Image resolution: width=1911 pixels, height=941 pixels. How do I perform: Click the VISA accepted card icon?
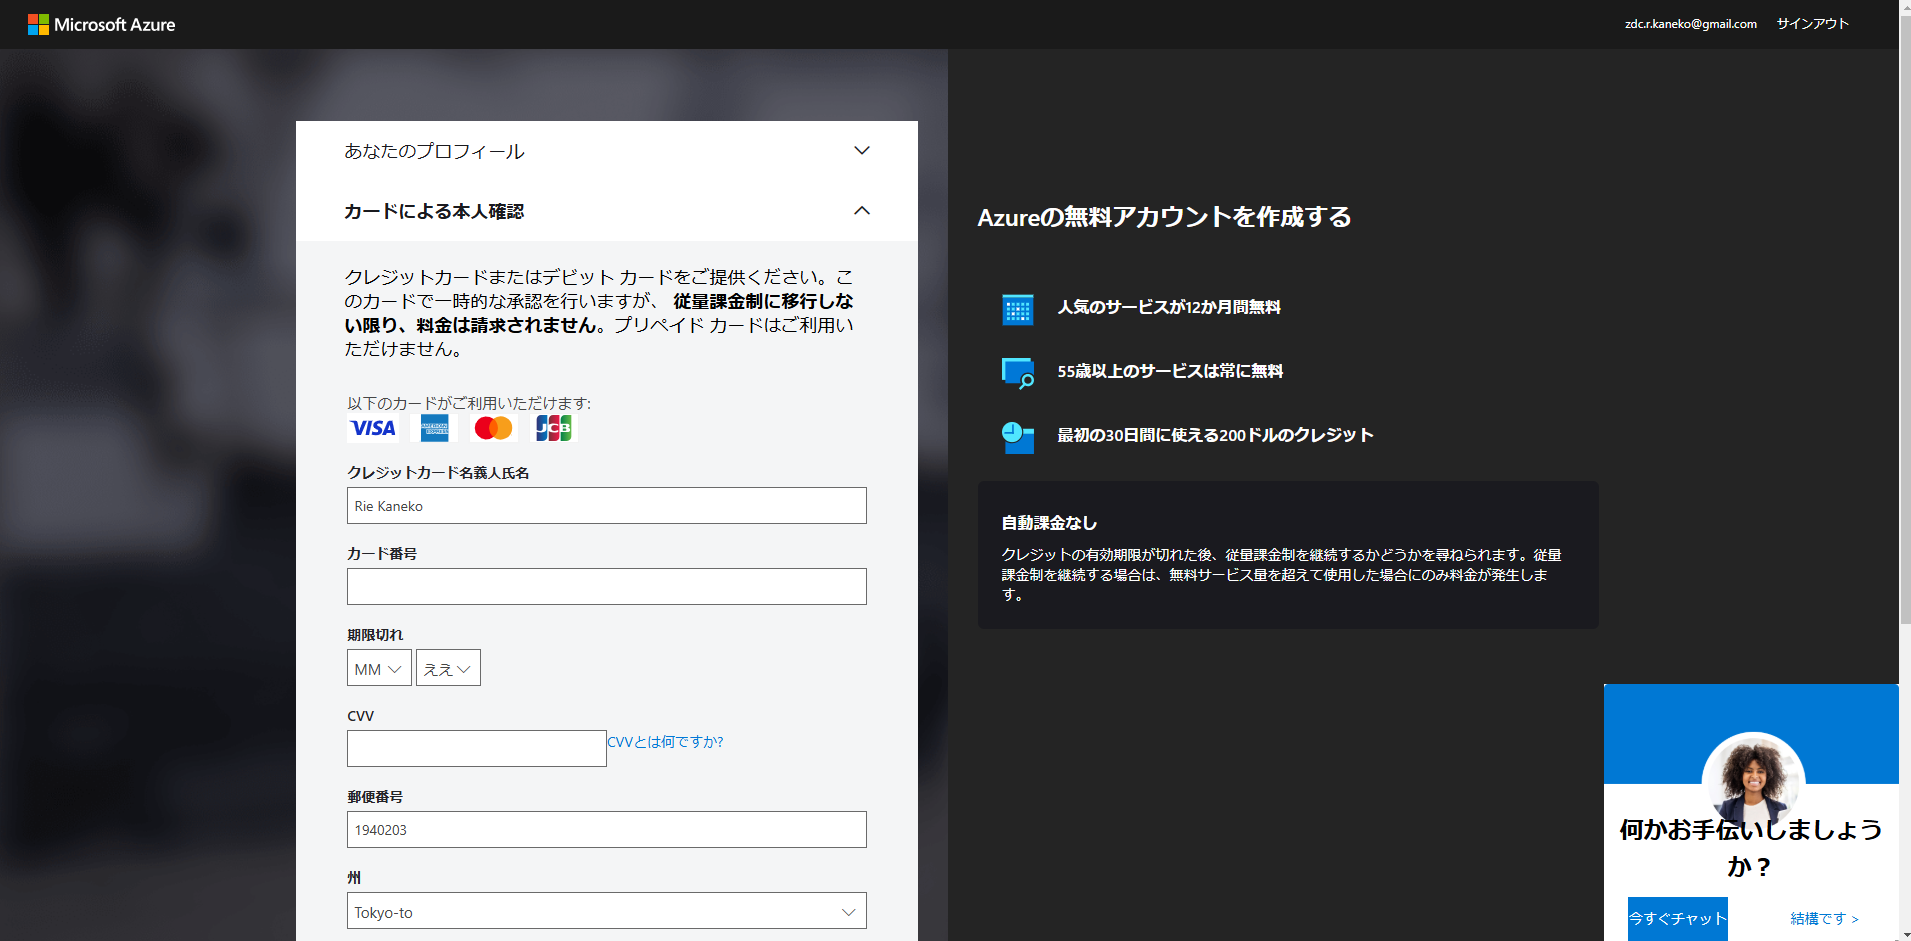[x=372, y=428]
